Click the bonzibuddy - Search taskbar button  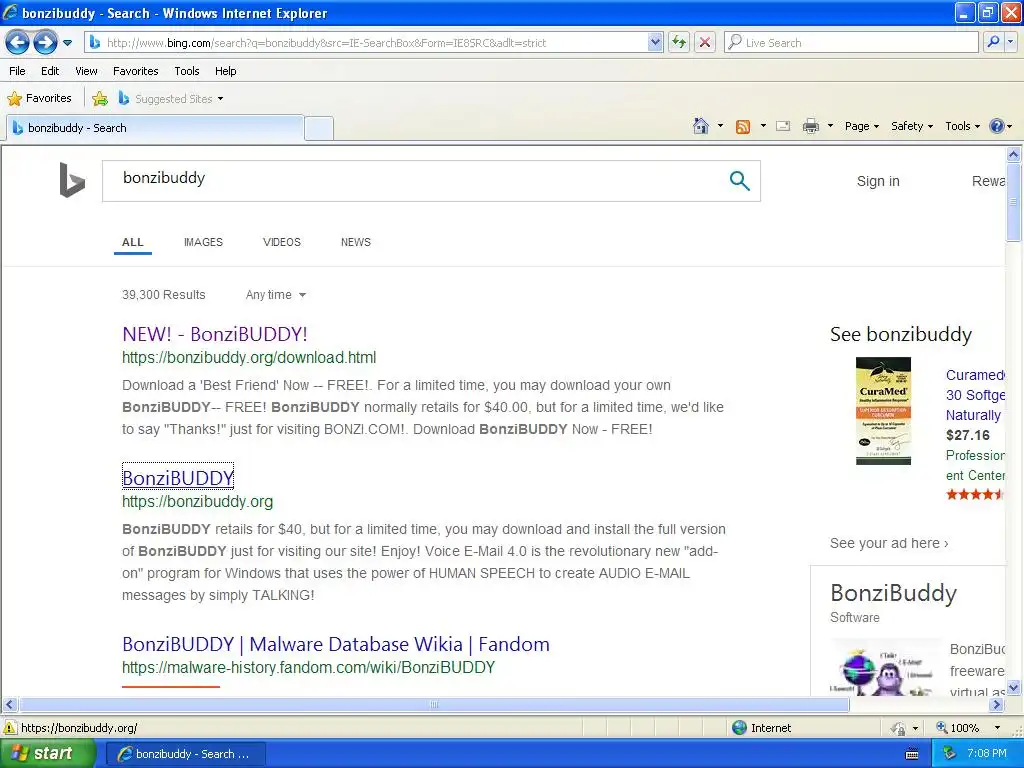185,754
